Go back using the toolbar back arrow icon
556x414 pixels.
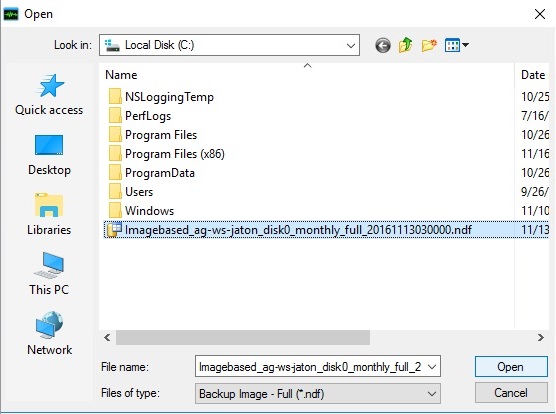pos(383,45)
